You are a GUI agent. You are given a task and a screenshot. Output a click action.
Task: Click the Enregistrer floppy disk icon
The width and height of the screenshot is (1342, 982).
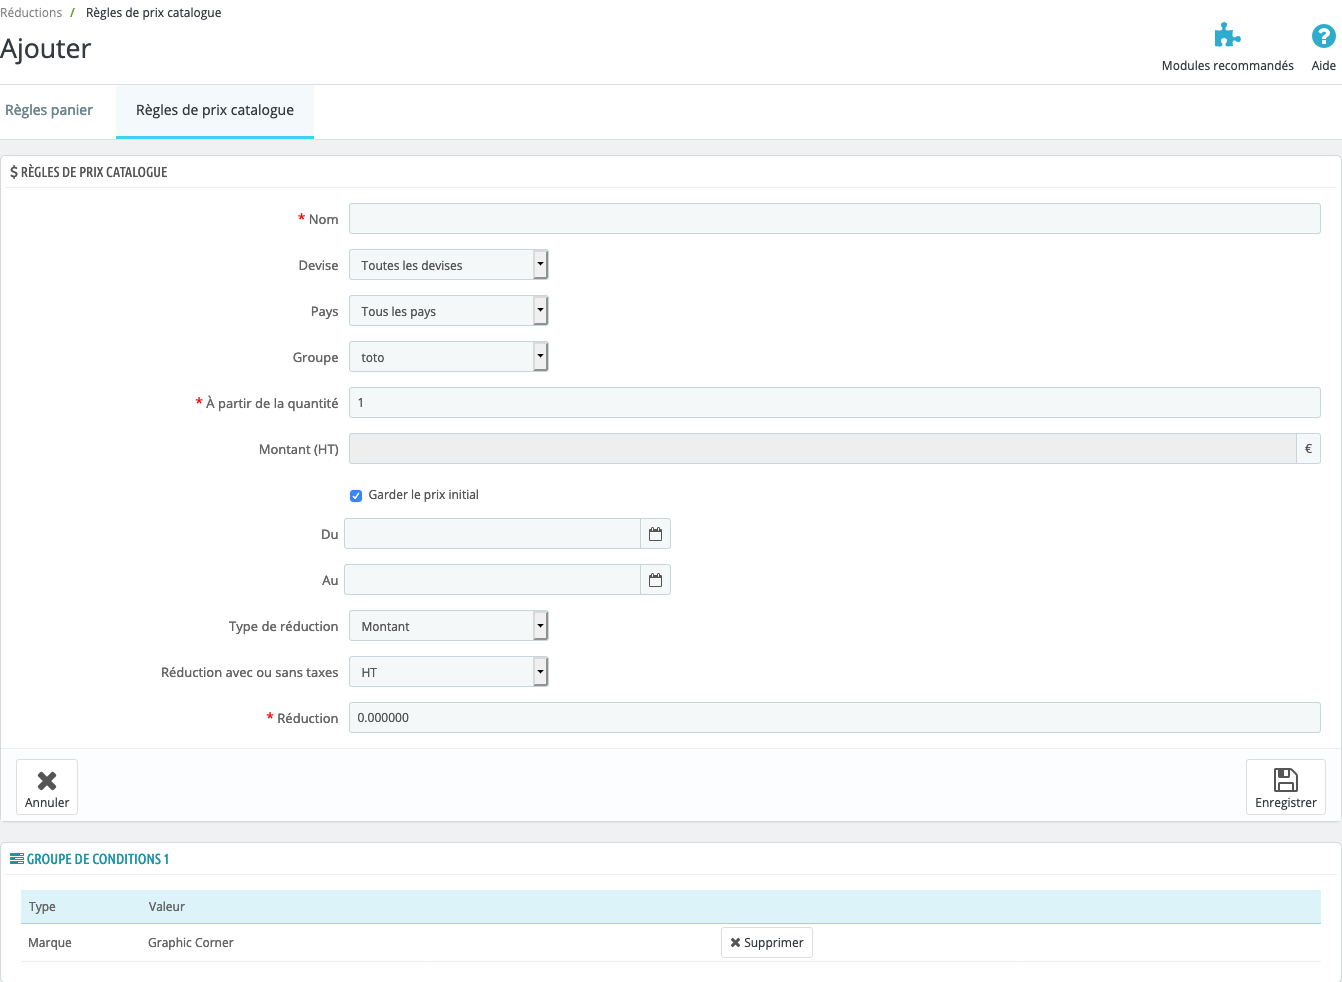(x=1285, y=780)
